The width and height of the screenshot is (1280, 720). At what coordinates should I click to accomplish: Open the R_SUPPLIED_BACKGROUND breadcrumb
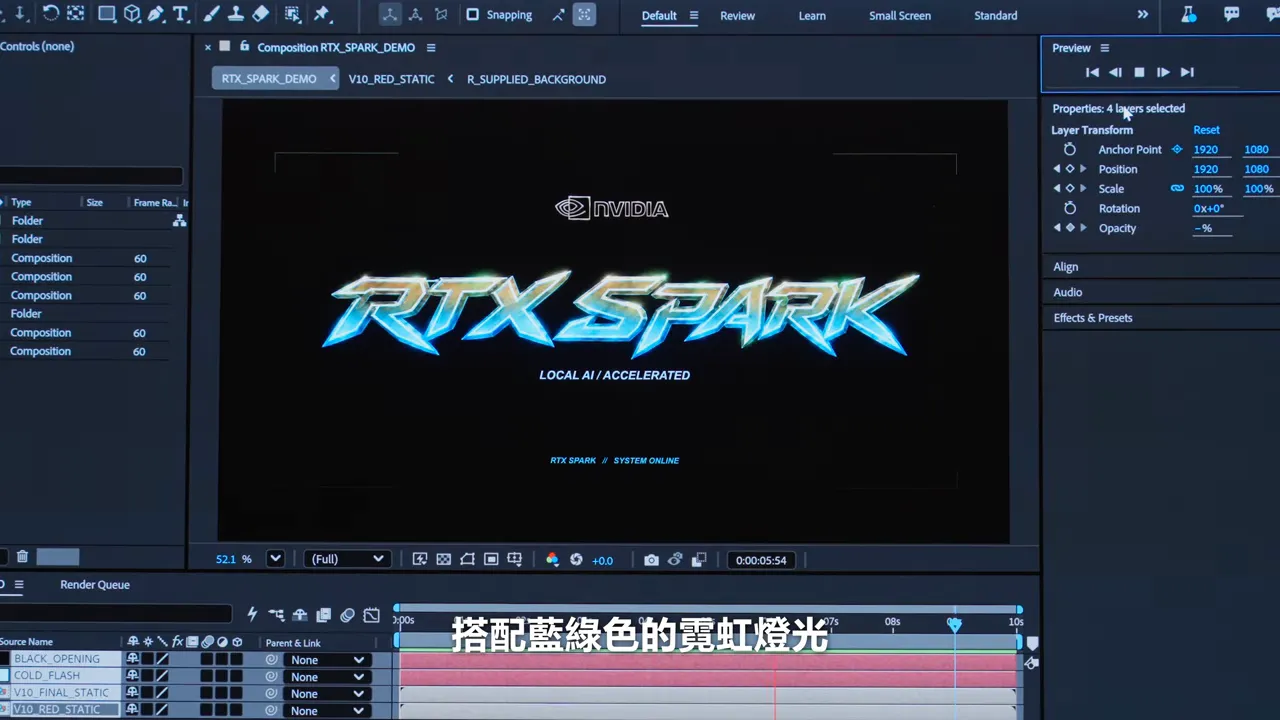[x=536, y=79]
